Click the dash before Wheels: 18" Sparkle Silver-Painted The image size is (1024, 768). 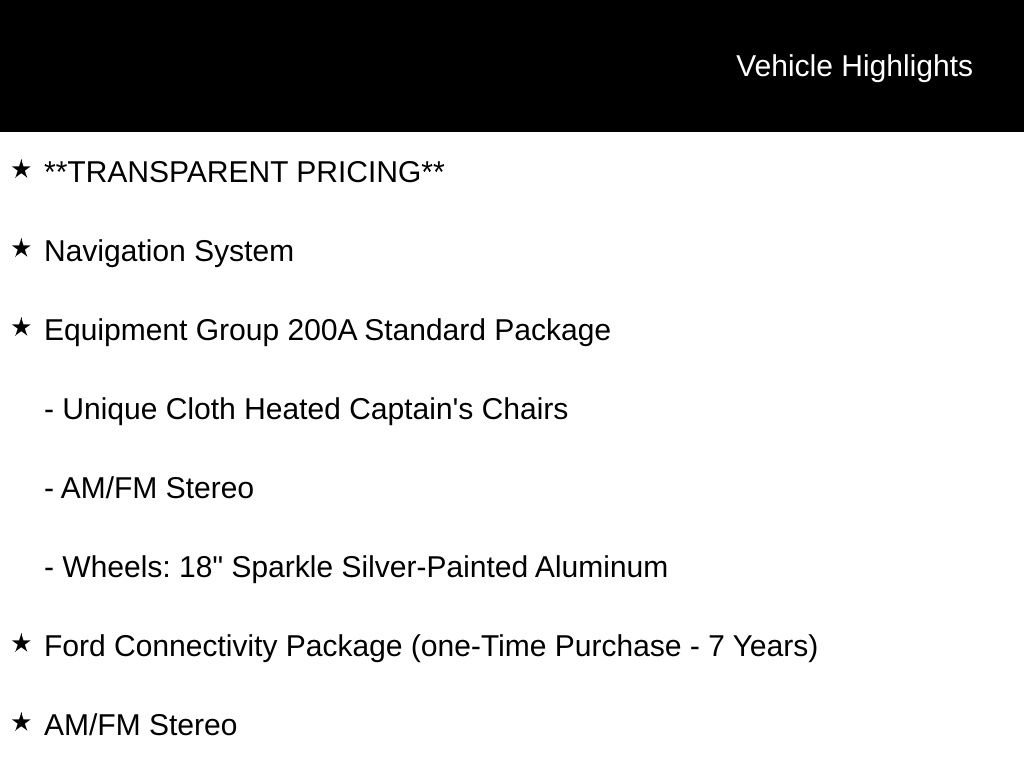[50, 568]
